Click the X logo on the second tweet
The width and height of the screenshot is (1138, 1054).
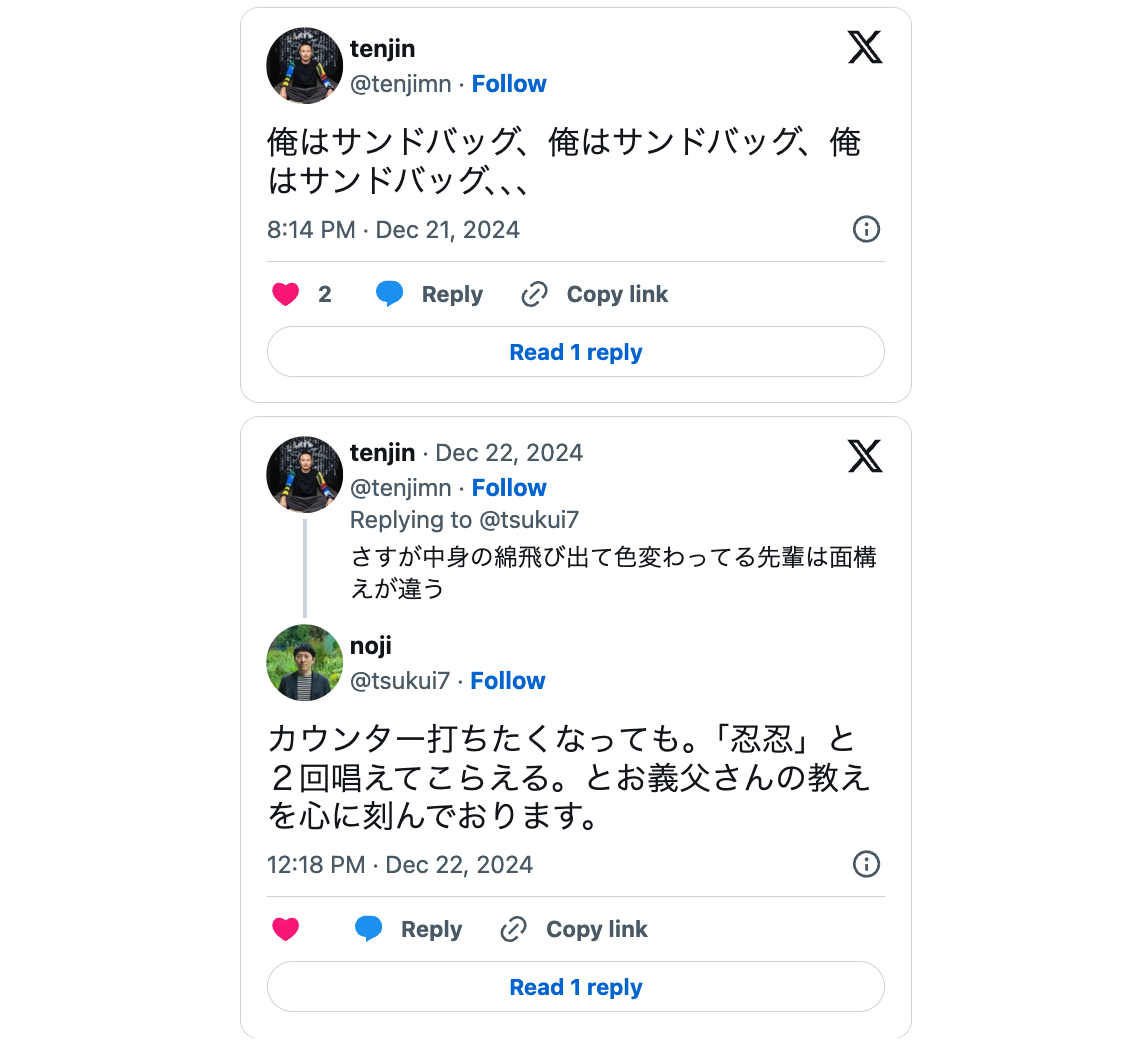(865, 456)
